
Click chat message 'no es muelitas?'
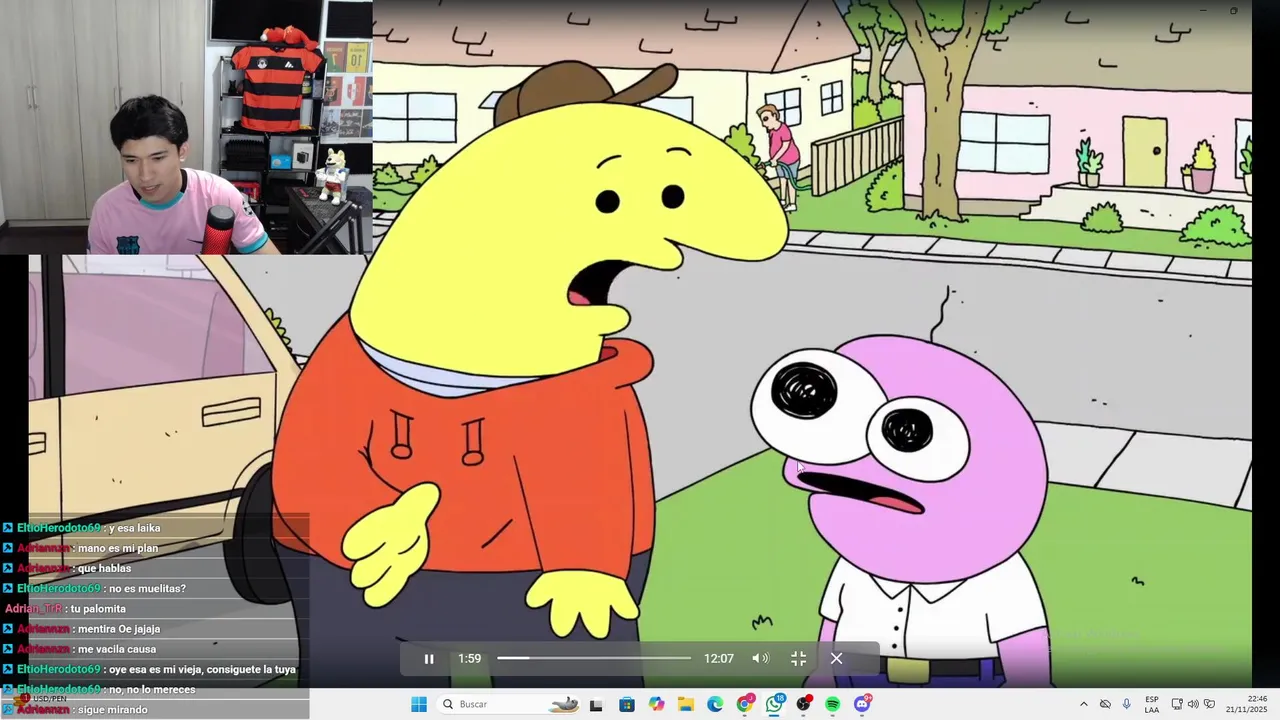147,588
